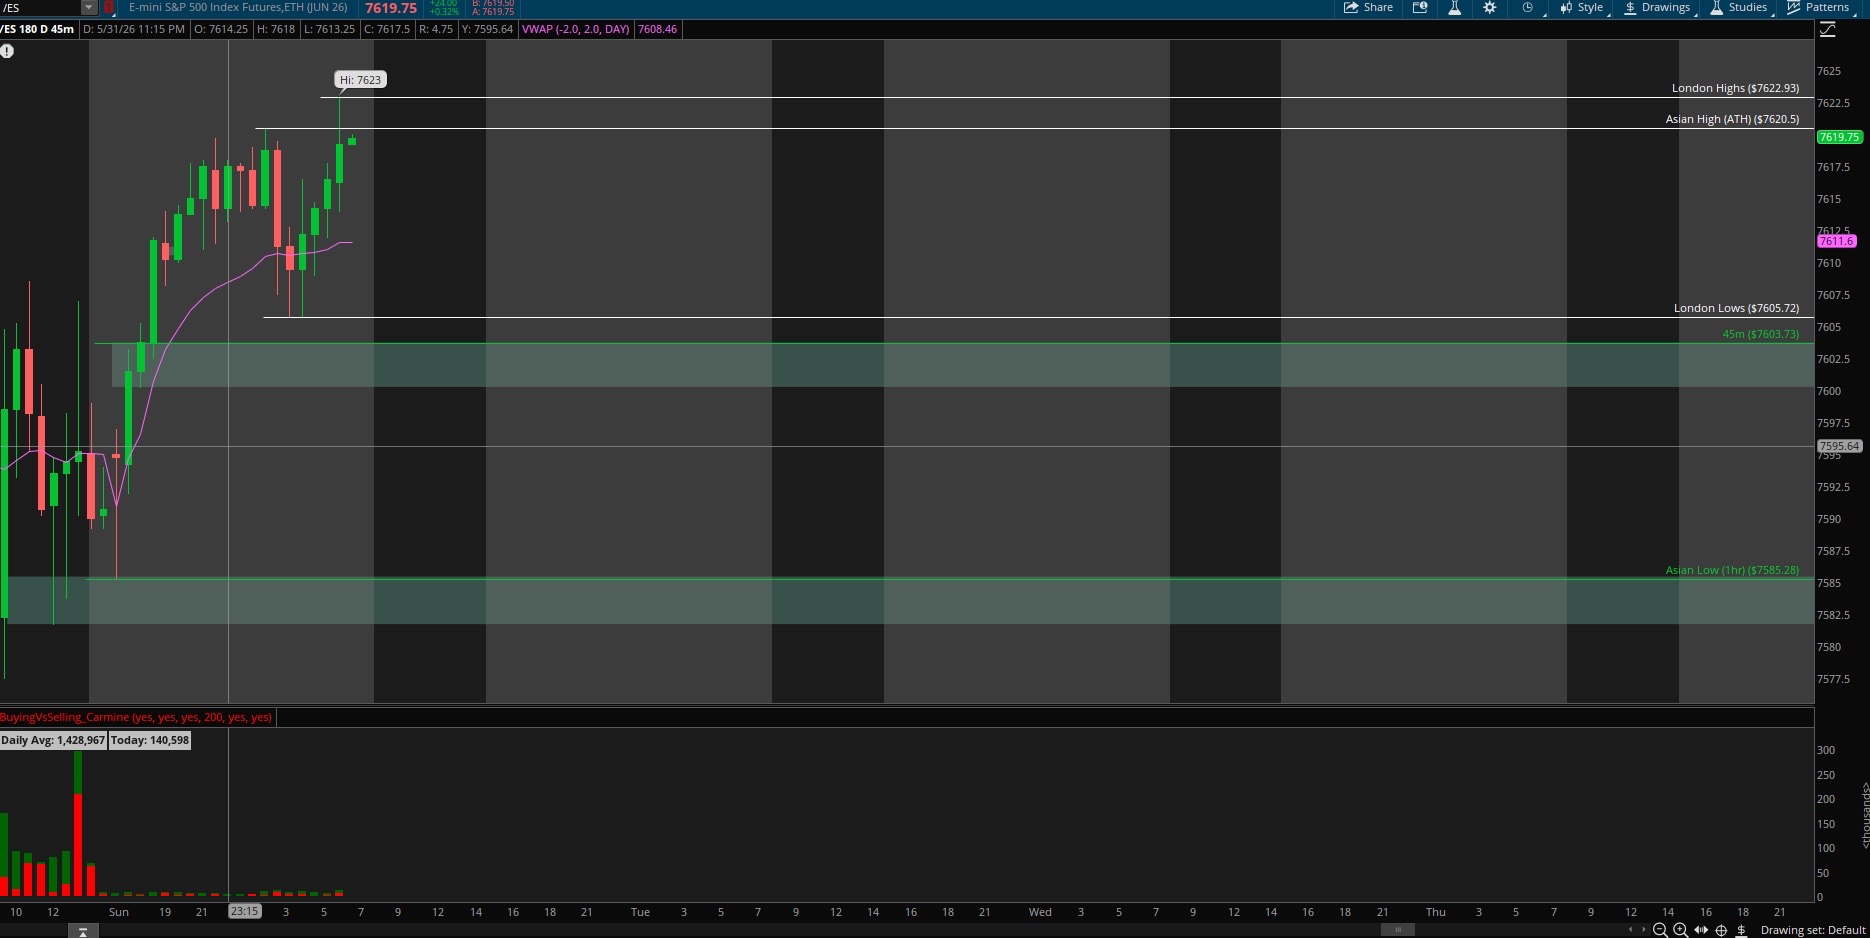
Task: Click the Thu label on time axis
Action: [1436, 912]
